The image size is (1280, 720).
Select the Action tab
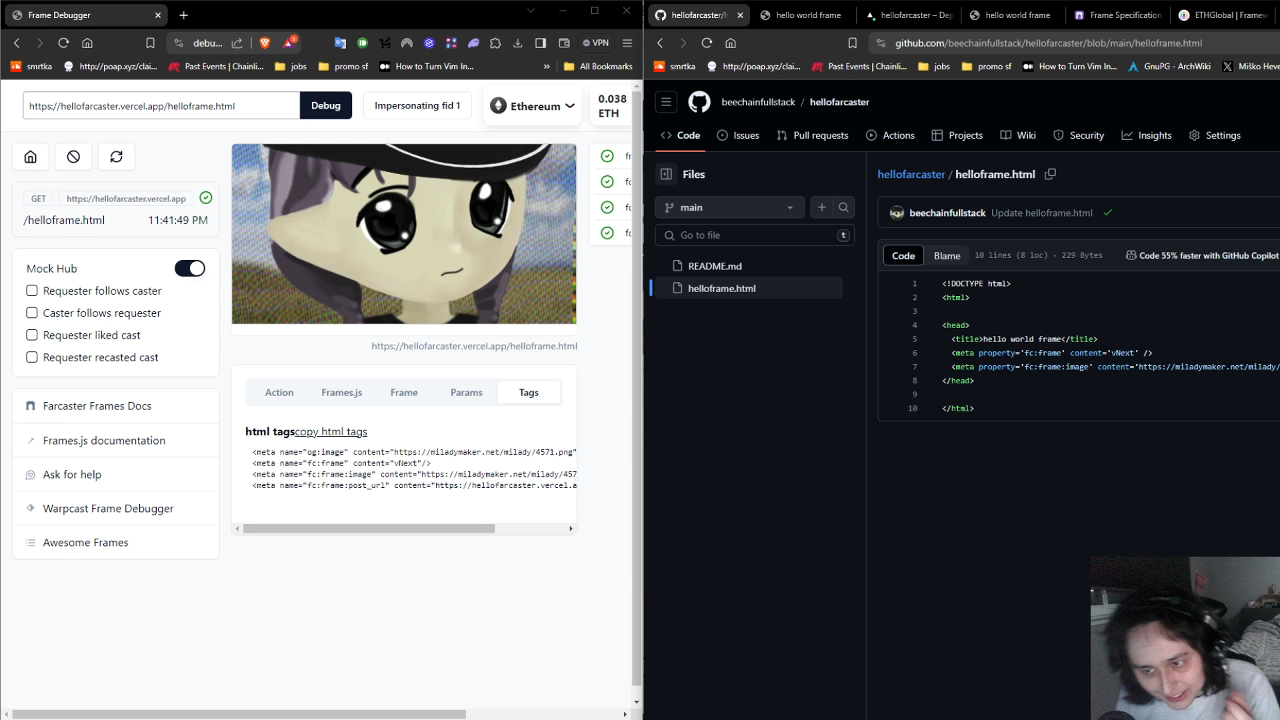[x=279, y=392]
